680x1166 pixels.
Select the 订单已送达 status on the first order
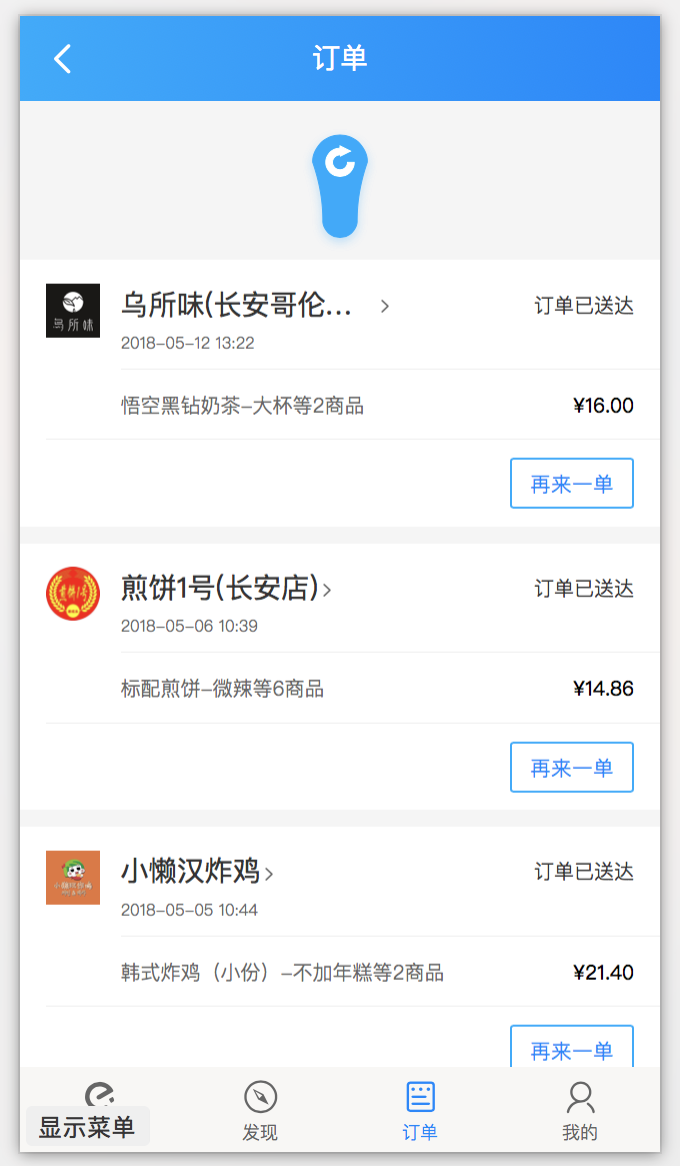(x=583, y=307)
